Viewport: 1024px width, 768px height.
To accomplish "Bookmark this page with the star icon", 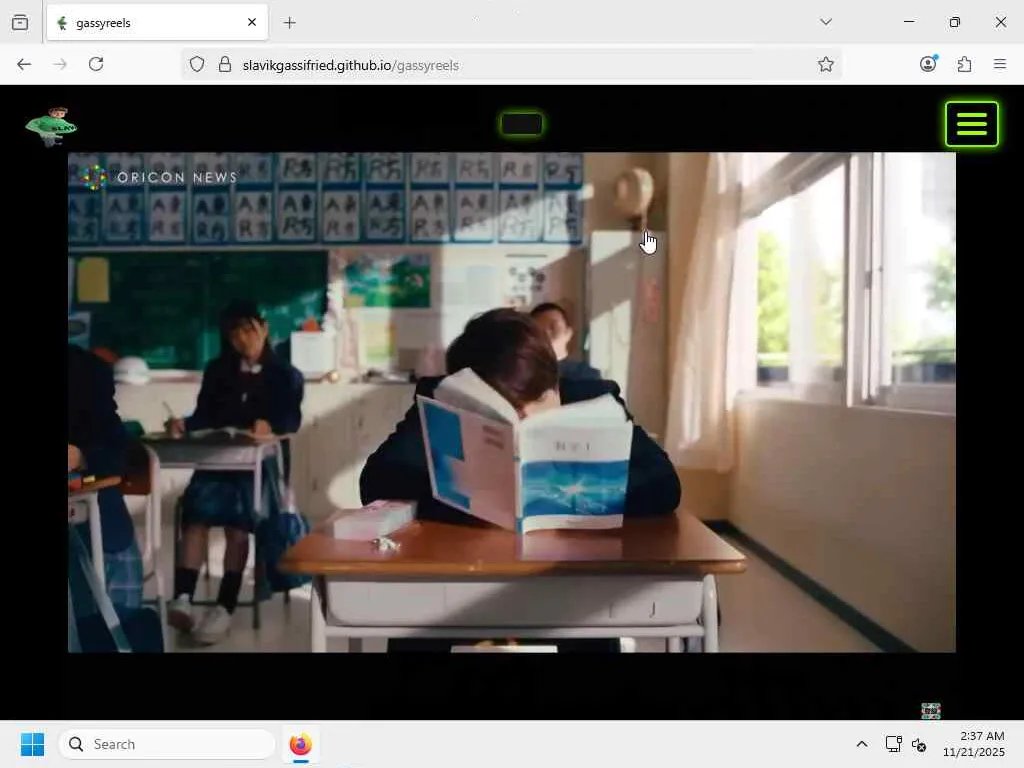I will [x=825, y=64].
